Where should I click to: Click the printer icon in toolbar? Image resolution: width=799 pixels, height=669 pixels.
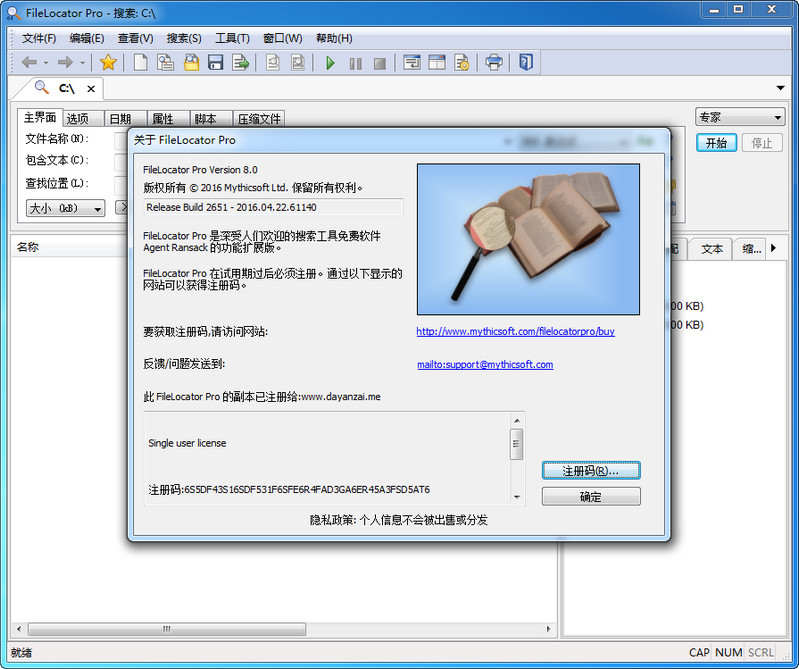494,63
